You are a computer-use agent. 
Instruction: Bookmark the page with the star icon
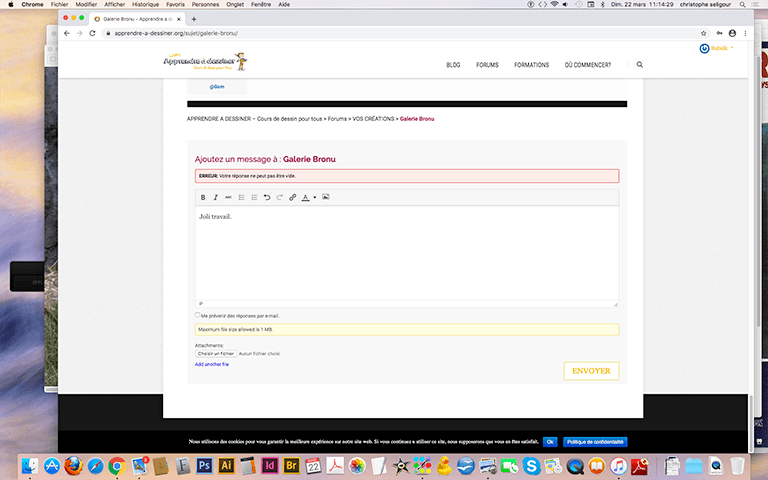click(703, 33)
